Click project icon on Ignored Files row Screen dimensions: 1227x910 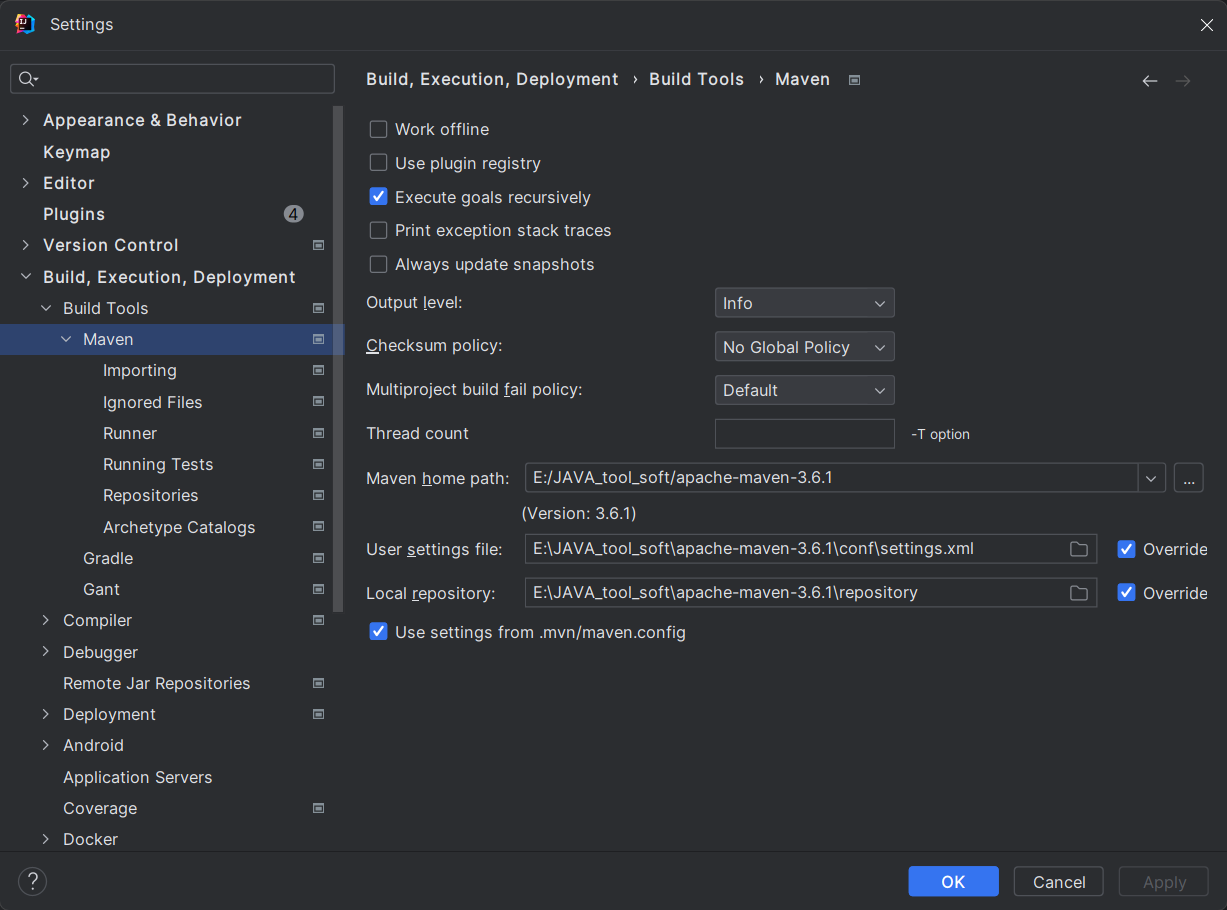click(318, 402)
